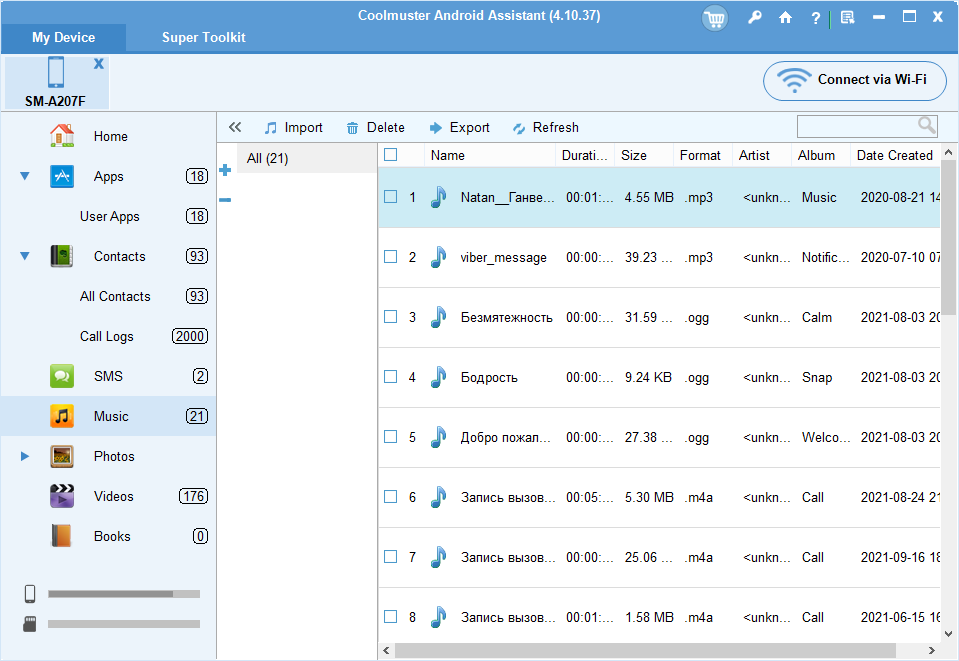Switch to the Super Toolkit tab
959x661 pixels.
[204, 37]
